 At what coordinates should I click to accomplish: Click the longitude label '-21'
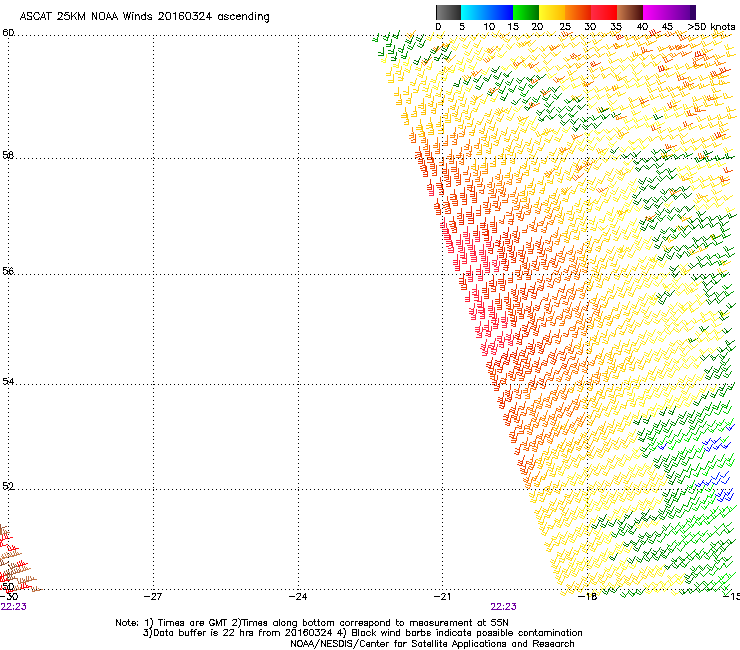443,596
